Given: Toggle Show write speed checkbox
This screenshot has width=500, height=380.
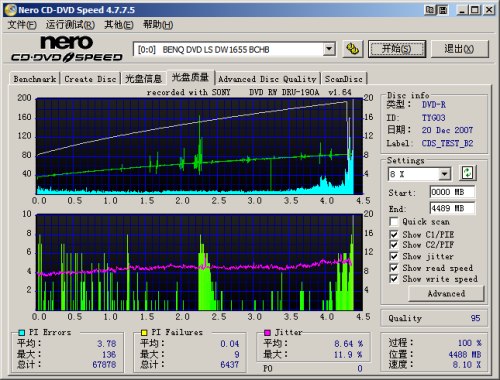Looking at the screenshot, I should [x=394, y=279].
